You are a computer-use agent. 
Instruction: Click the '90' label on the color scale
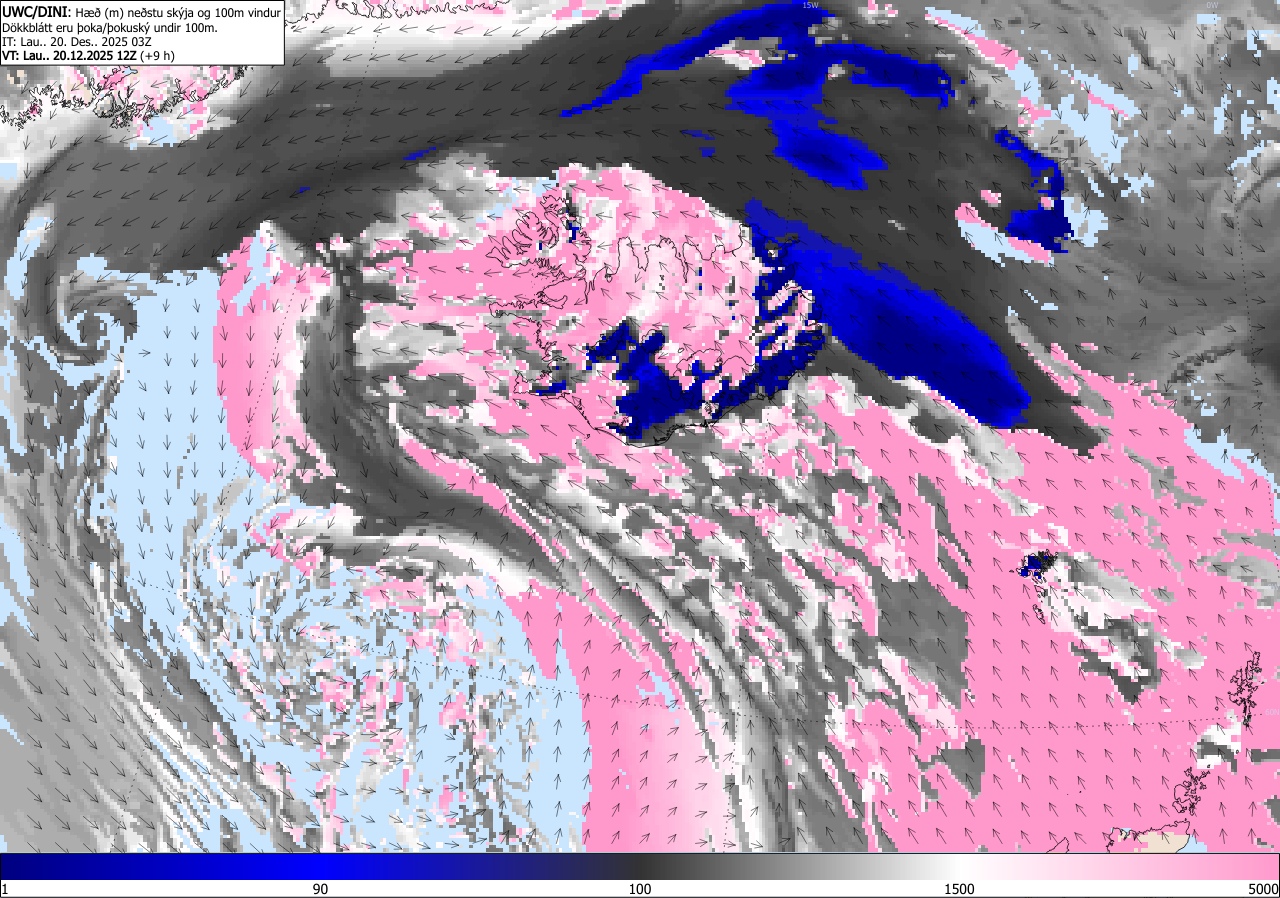pos(320,889)
